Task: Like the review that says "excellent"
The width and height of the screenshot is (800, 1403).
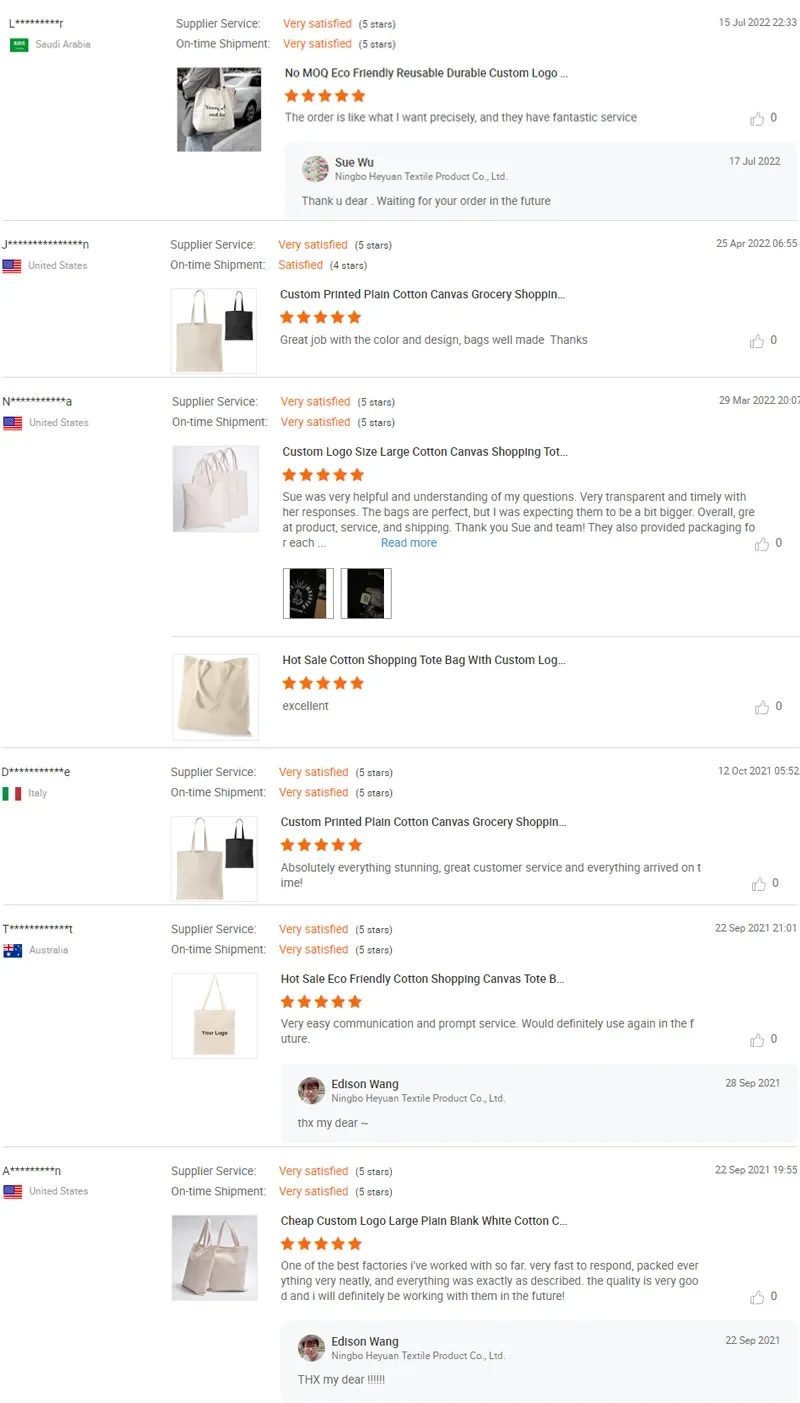Action: coord(761,707)
